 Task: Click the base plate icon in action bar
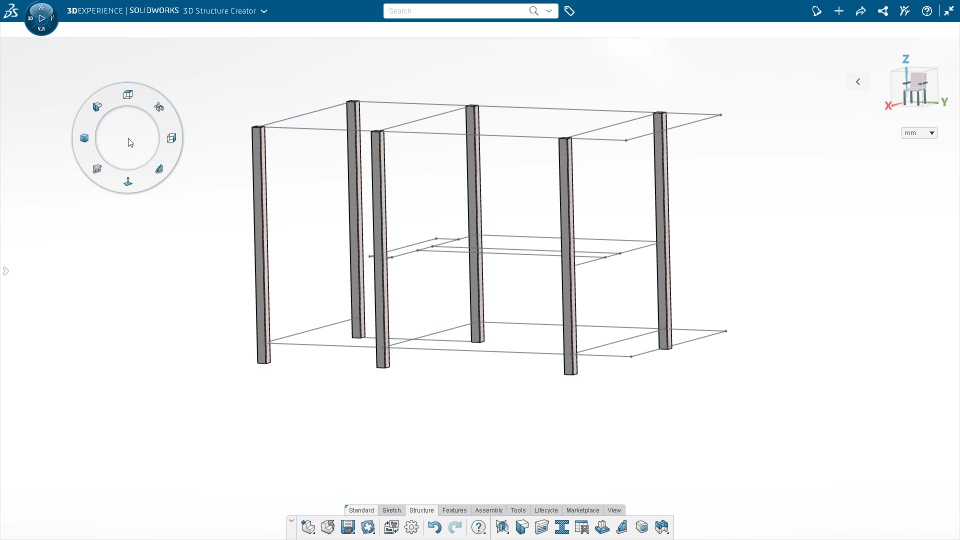602,527
